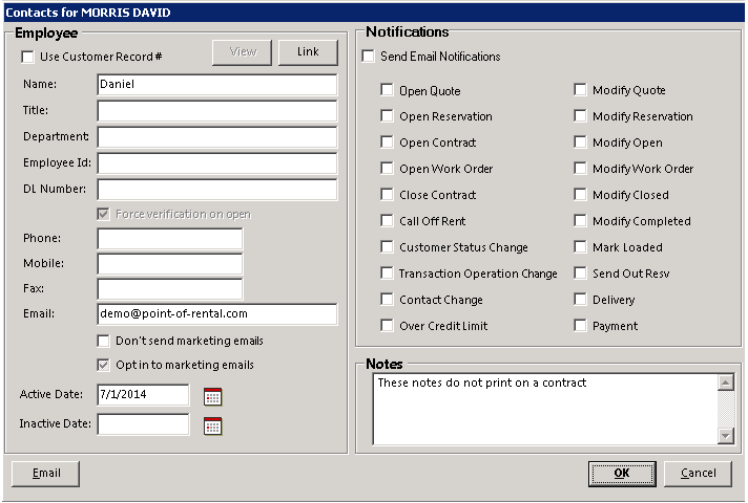The width and height of the screenshot is (748, 503).
Task: Toggle Use Customer Record # checkbox
Action: [x=28, y=57]
